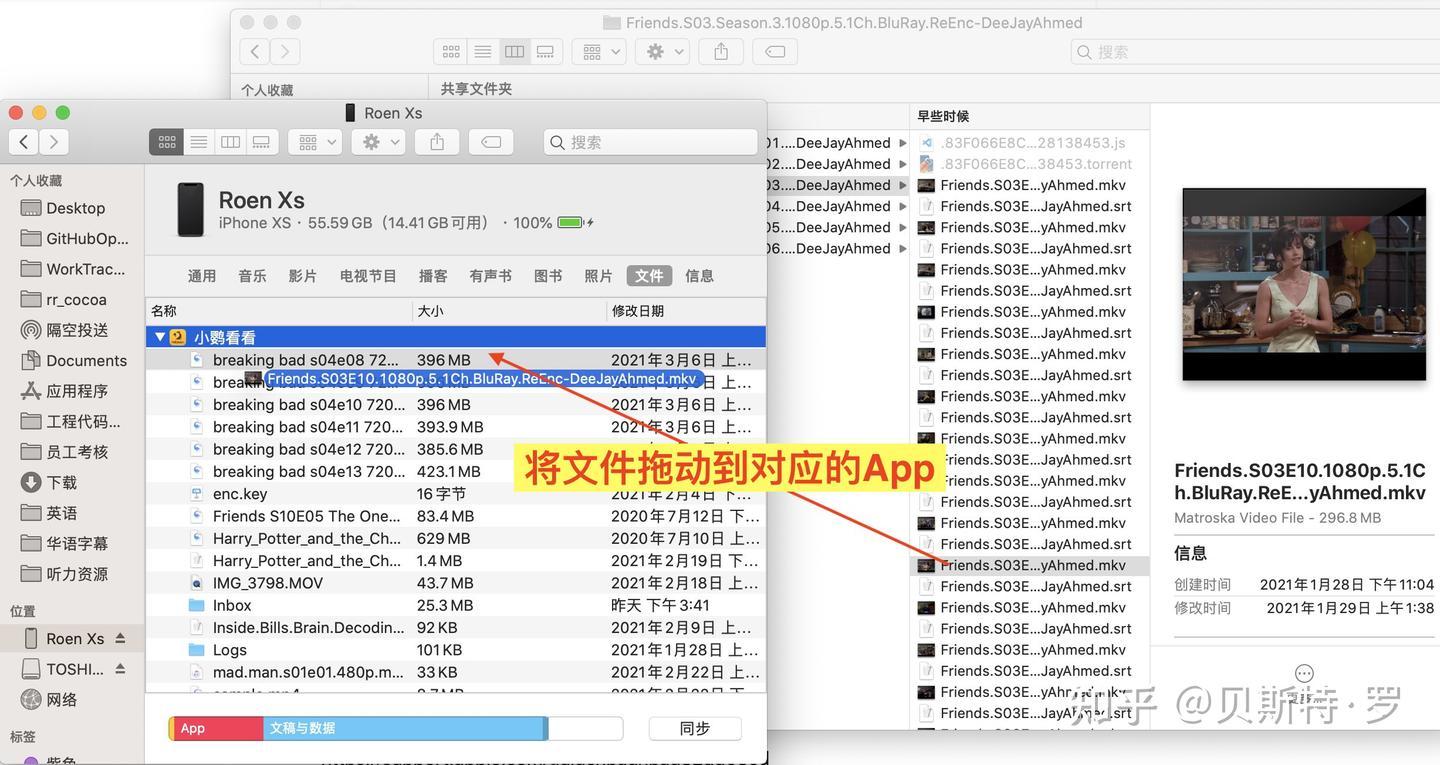Select column view in Roen Xs window
The width and height of the screenshot is (1440, 765).
pos(230,142)
